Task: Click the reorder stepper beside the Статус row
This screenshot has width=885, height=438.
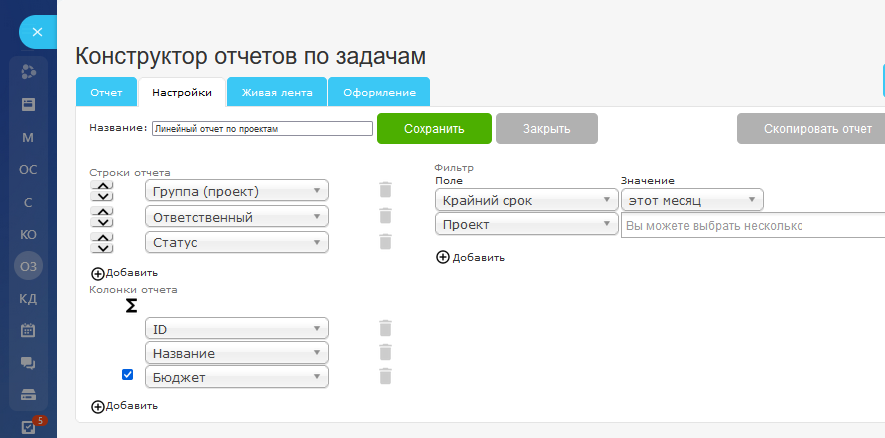Action: (102, 242)
